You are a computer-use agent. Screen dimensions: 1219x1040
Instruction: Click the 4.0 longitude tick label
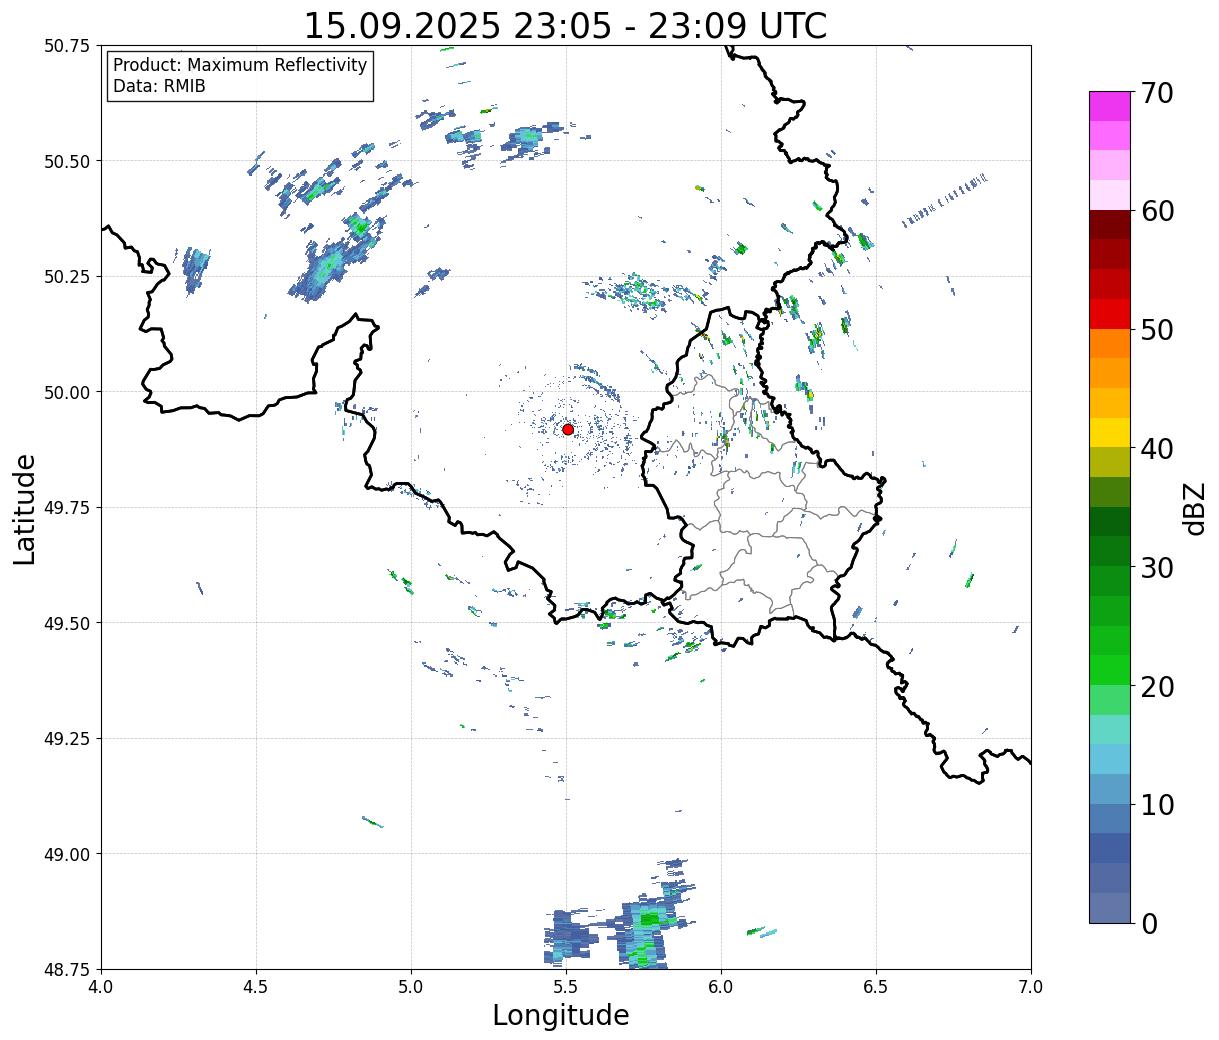(101, 987)
